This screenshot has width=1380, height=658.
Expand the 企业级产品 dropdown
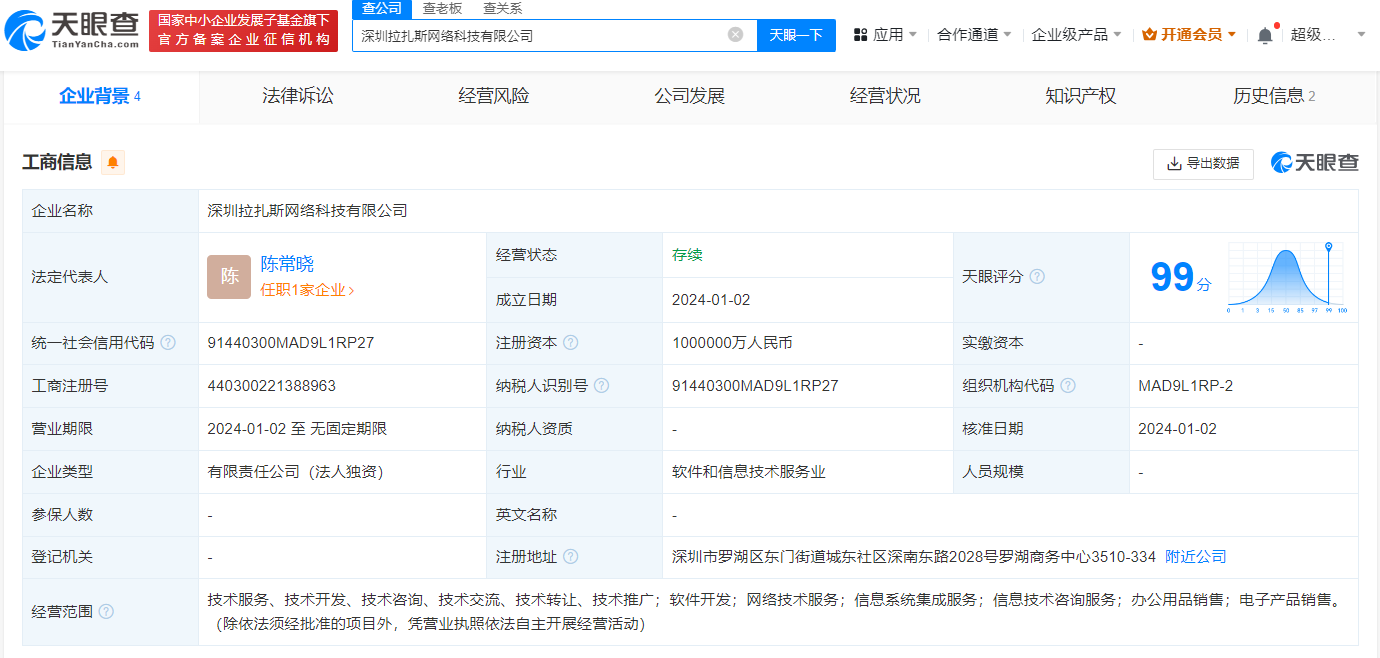pyautogui.click(x=1075, y=35)
